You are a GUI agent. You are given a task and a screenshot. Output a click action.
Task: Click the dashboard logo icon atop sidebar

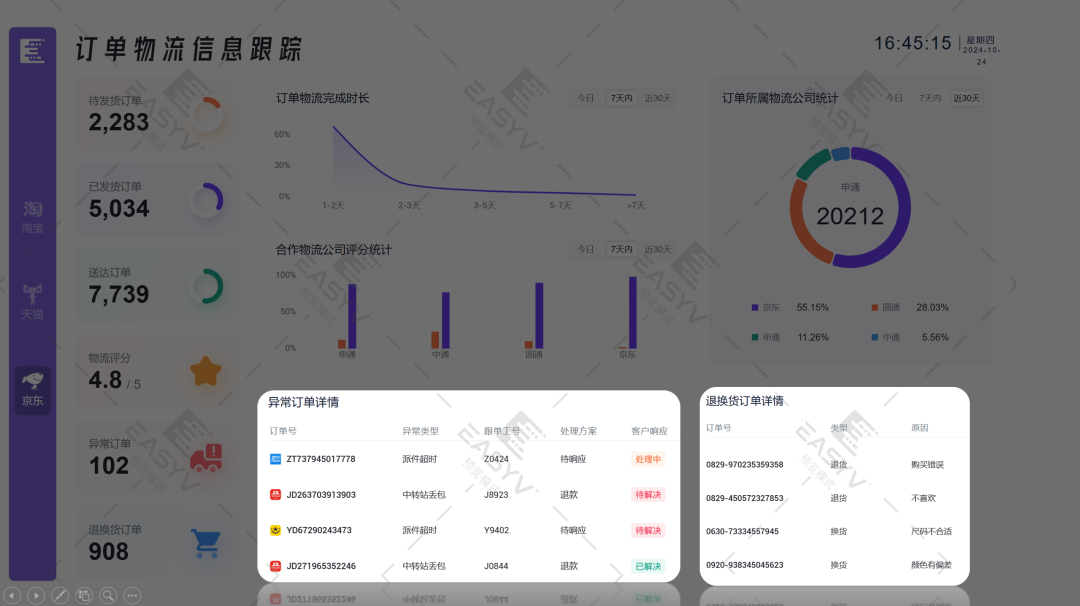pos(32,51)
